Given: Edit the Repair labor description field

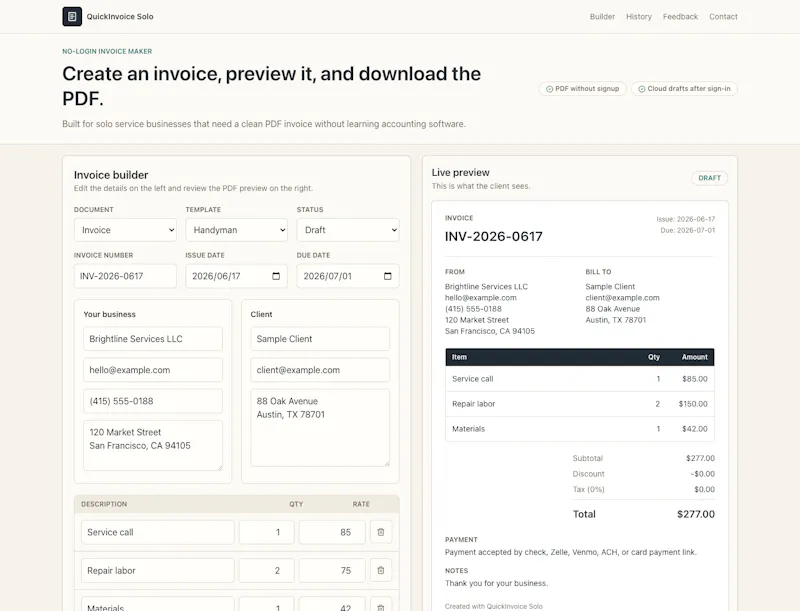Looking at the screenshot, I should [158, 570].
